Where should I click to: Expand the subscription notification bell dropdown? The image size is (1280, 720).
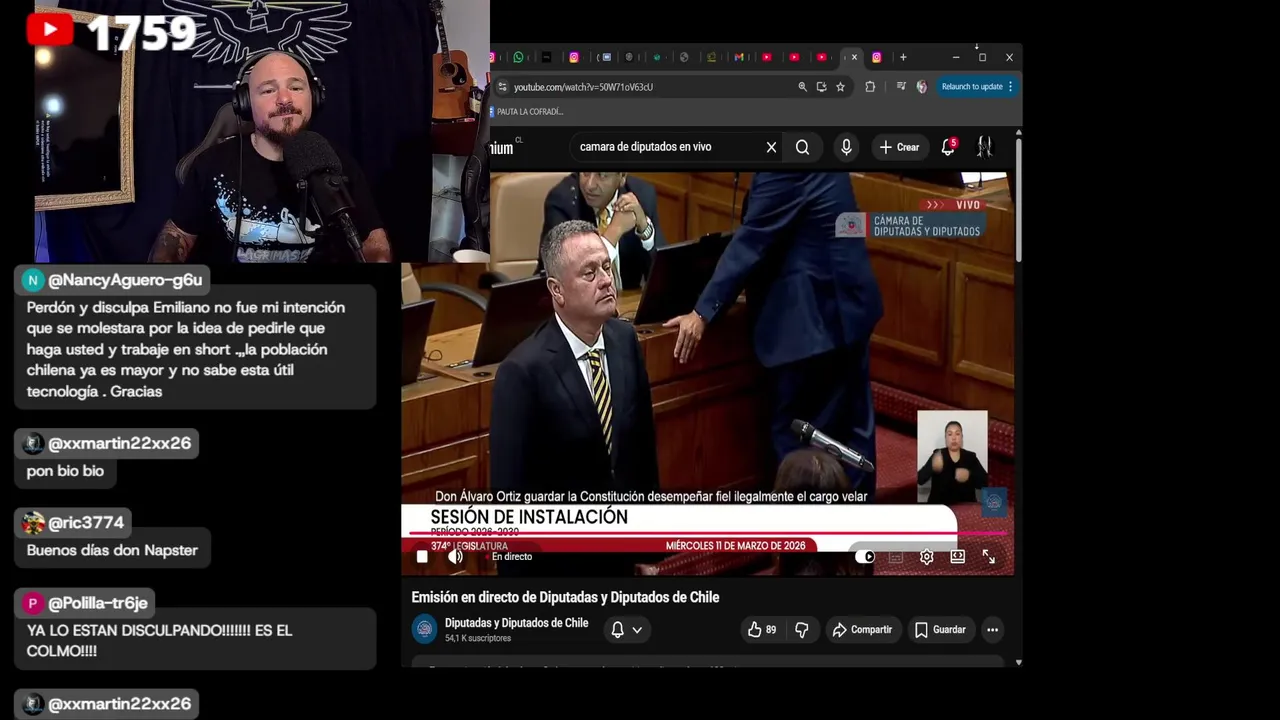coord(626,630)
